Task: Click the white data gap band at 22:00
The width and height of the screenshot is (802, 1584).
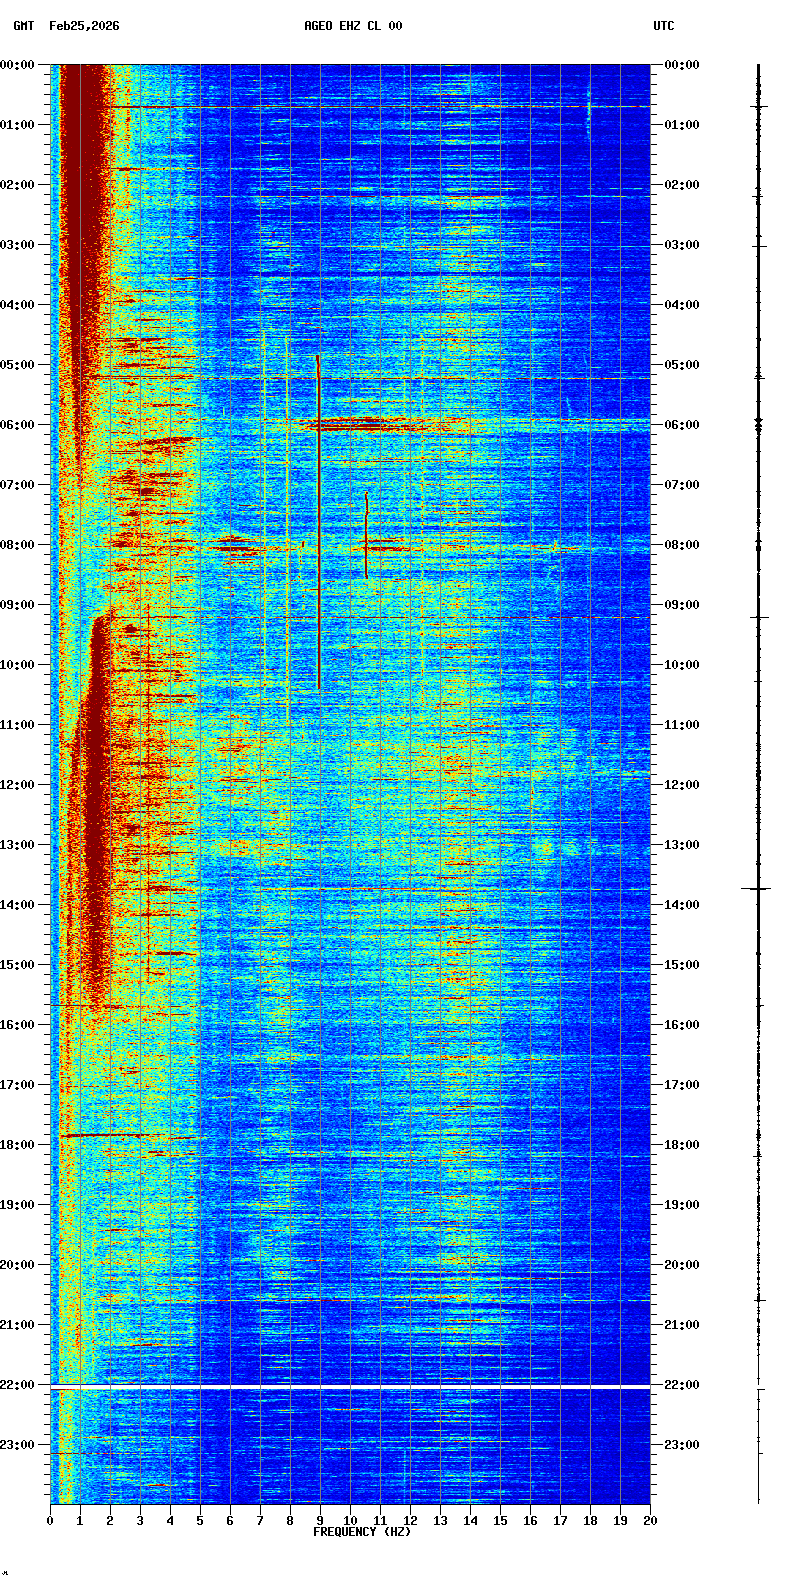Action: (350, 1386)
